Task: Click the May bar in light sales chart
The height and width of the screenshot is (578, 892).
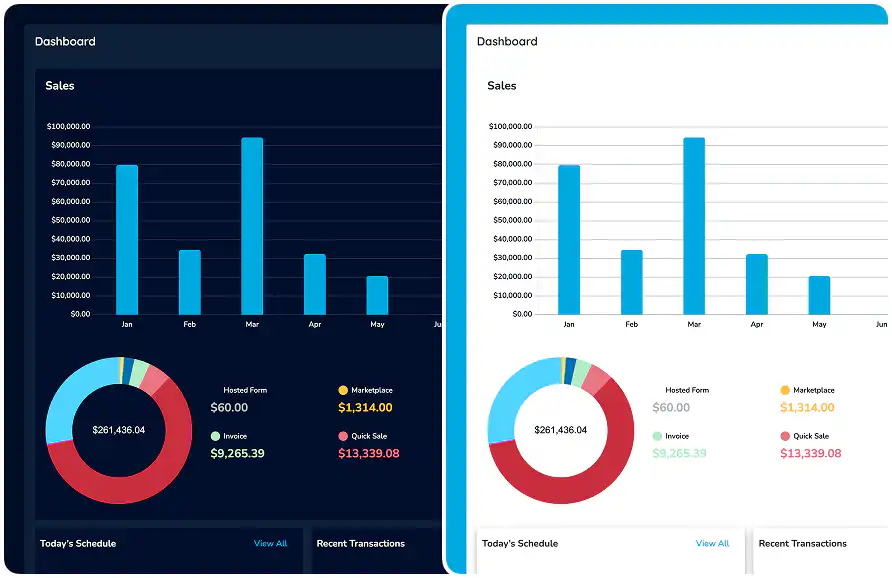Action: pos(819,295)
